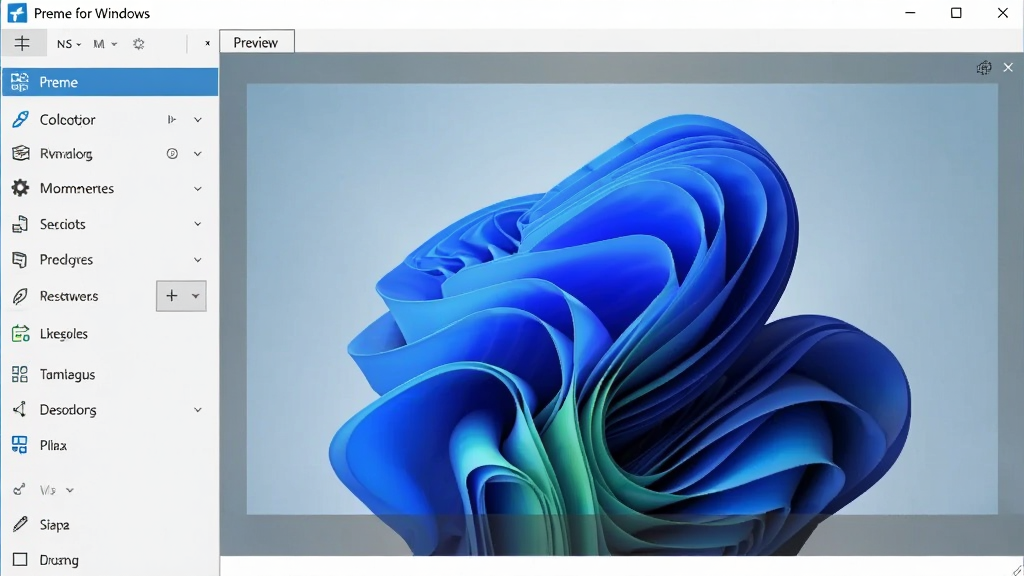Click the Preme icon in the sidebar
The width and height of the screenshot is (1024, 576).
tap(20, 82)
